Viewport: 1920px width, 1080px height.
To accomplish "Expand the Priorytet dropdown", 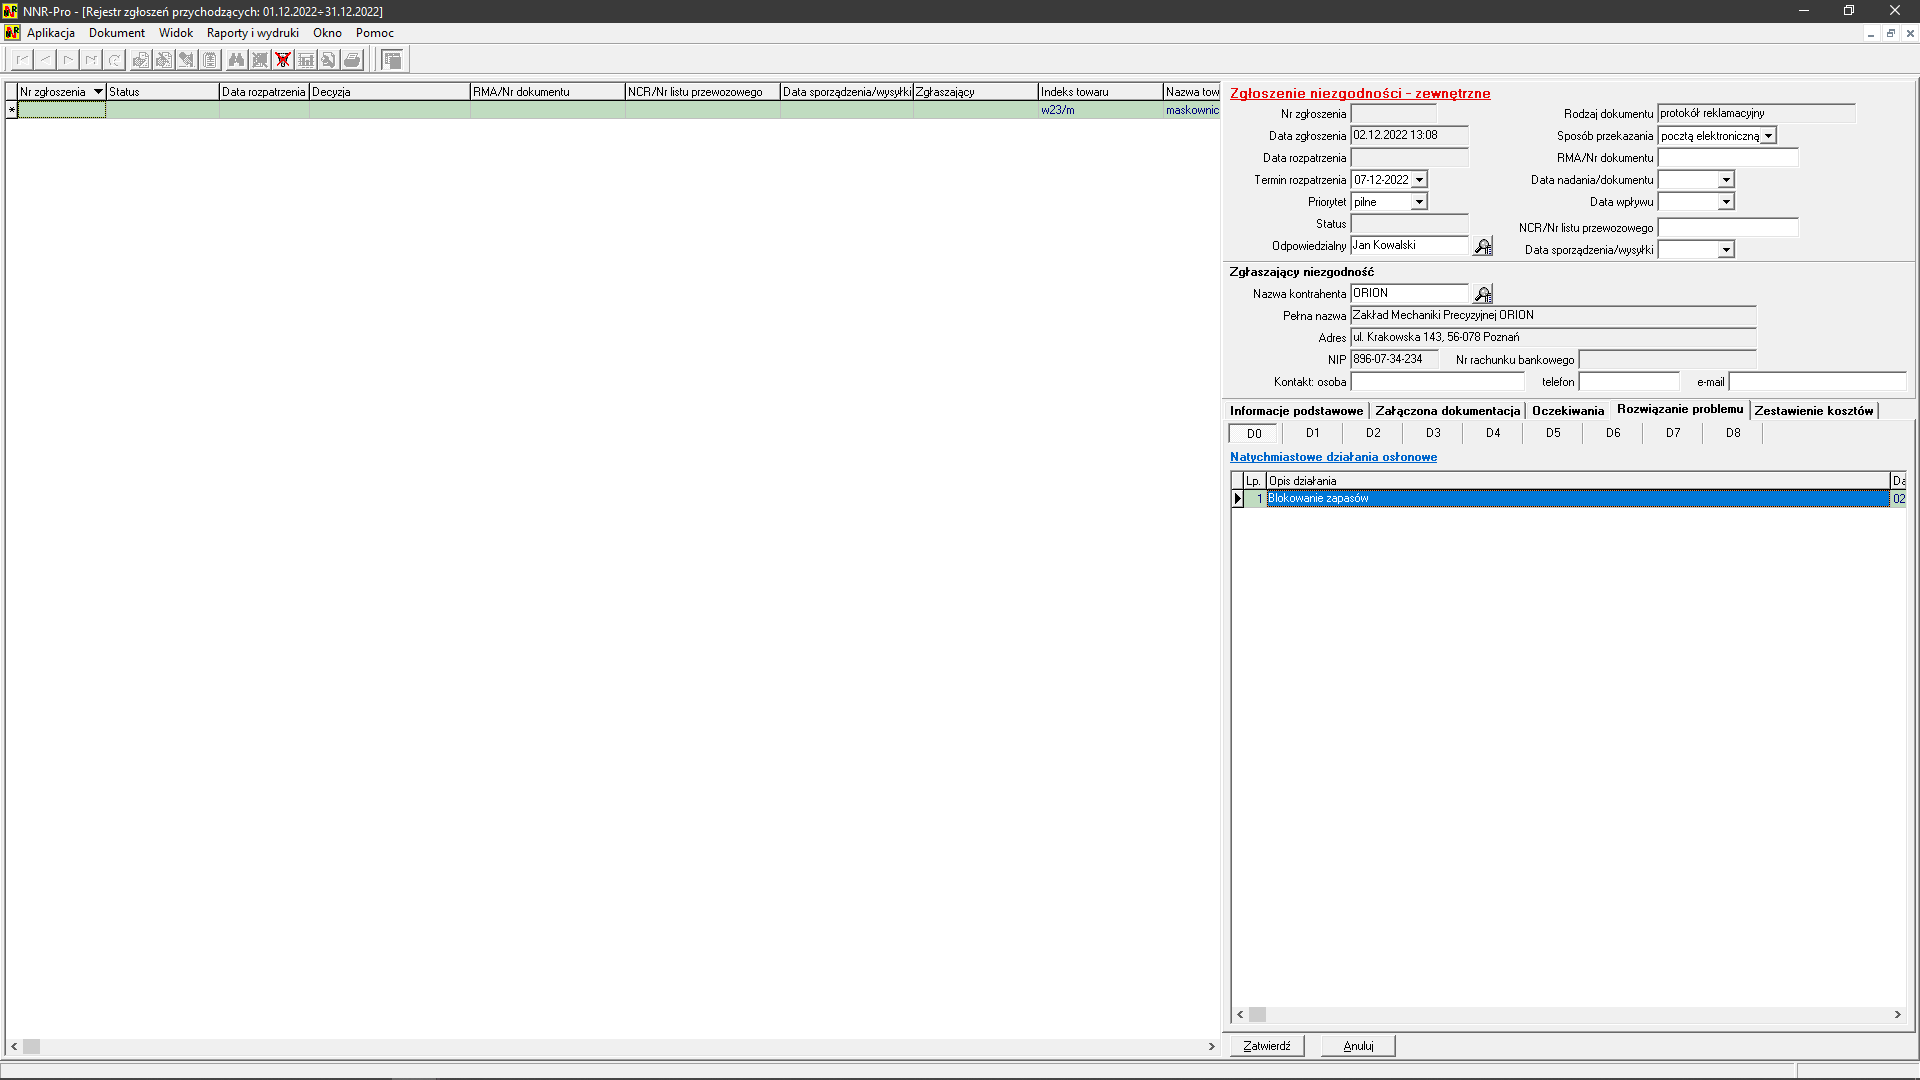I will (x=1419, y=202).
